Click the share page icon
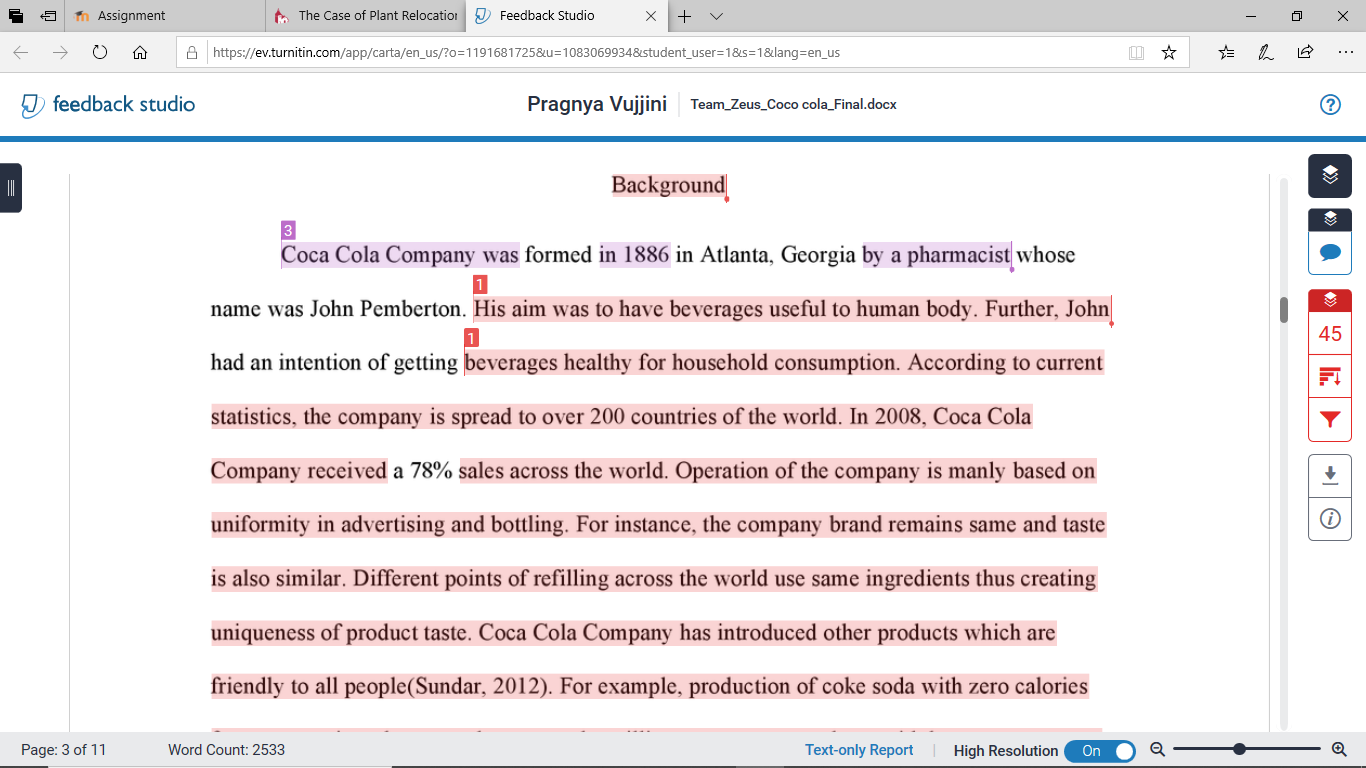The width and height of the screenshot is (1366, 768). tap(1305, 53)
